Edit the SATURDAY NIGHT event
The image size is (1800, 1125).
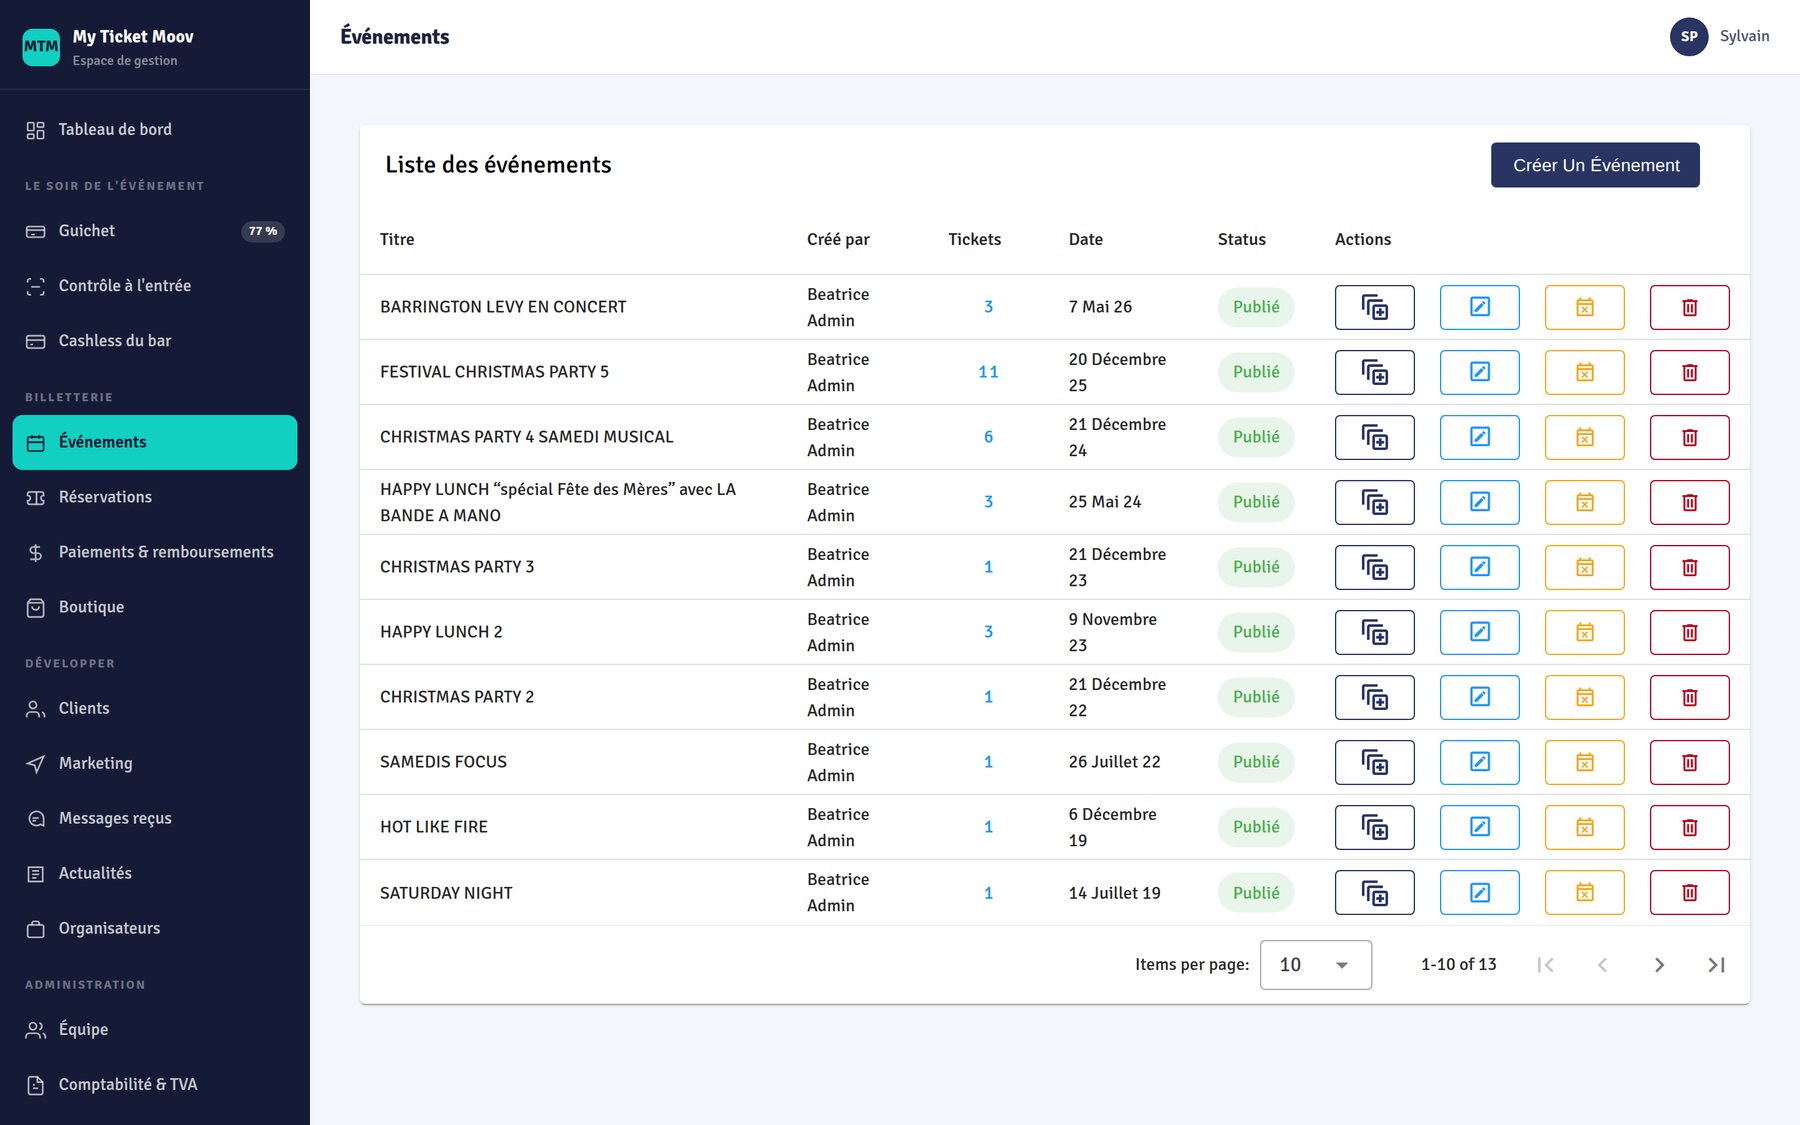click(x=1479, y=892)
